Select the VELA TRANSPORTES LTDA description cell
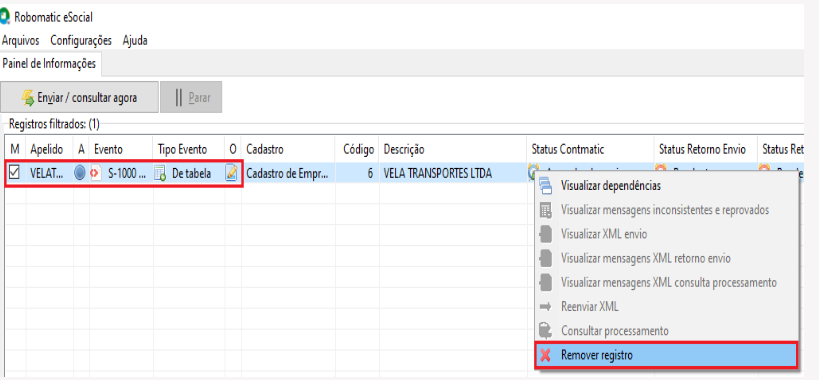This screenshot has height=380, width=819. coord(452,173)
